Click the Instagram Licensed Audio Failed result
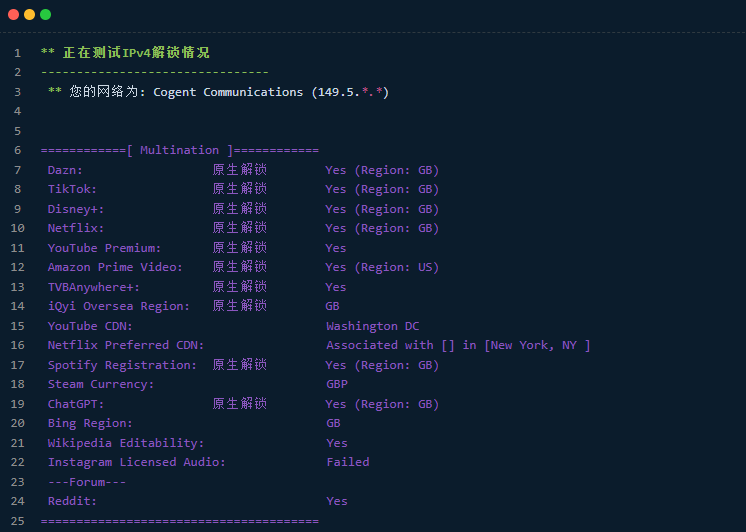 click(x=347, y=462)
